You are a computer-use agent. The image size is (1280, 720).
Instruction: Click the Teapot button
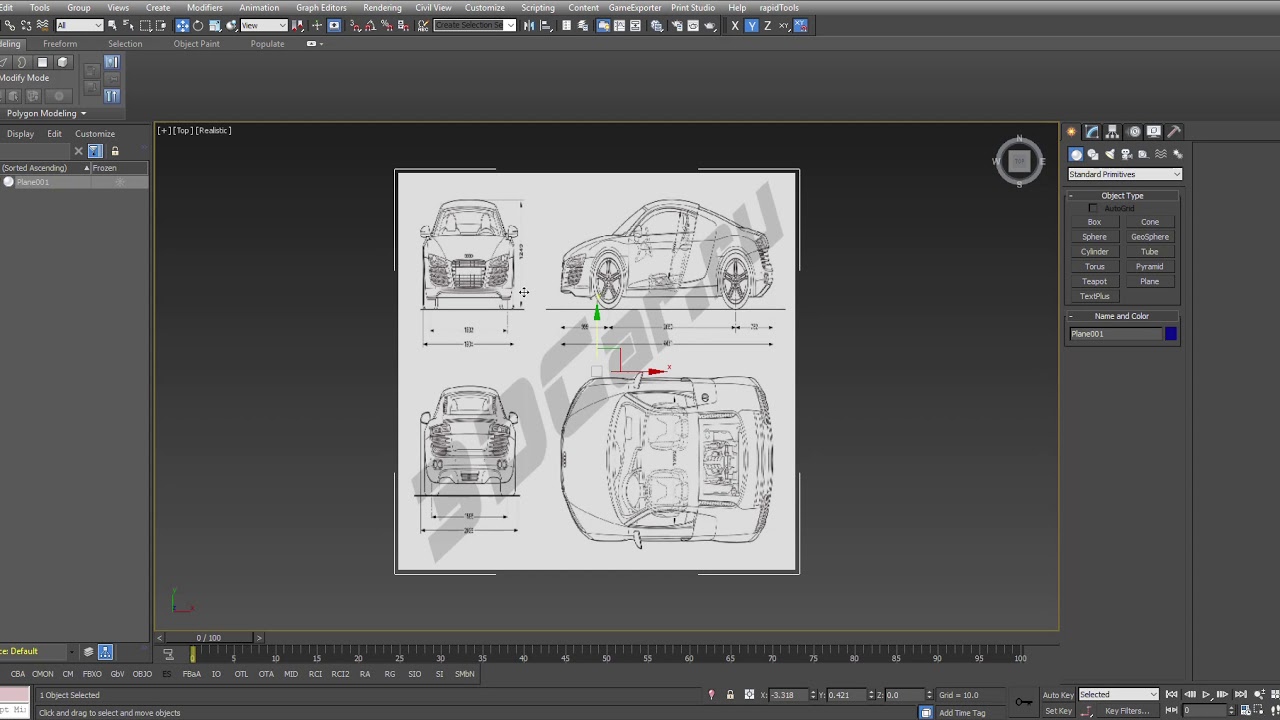point(1094,281)
